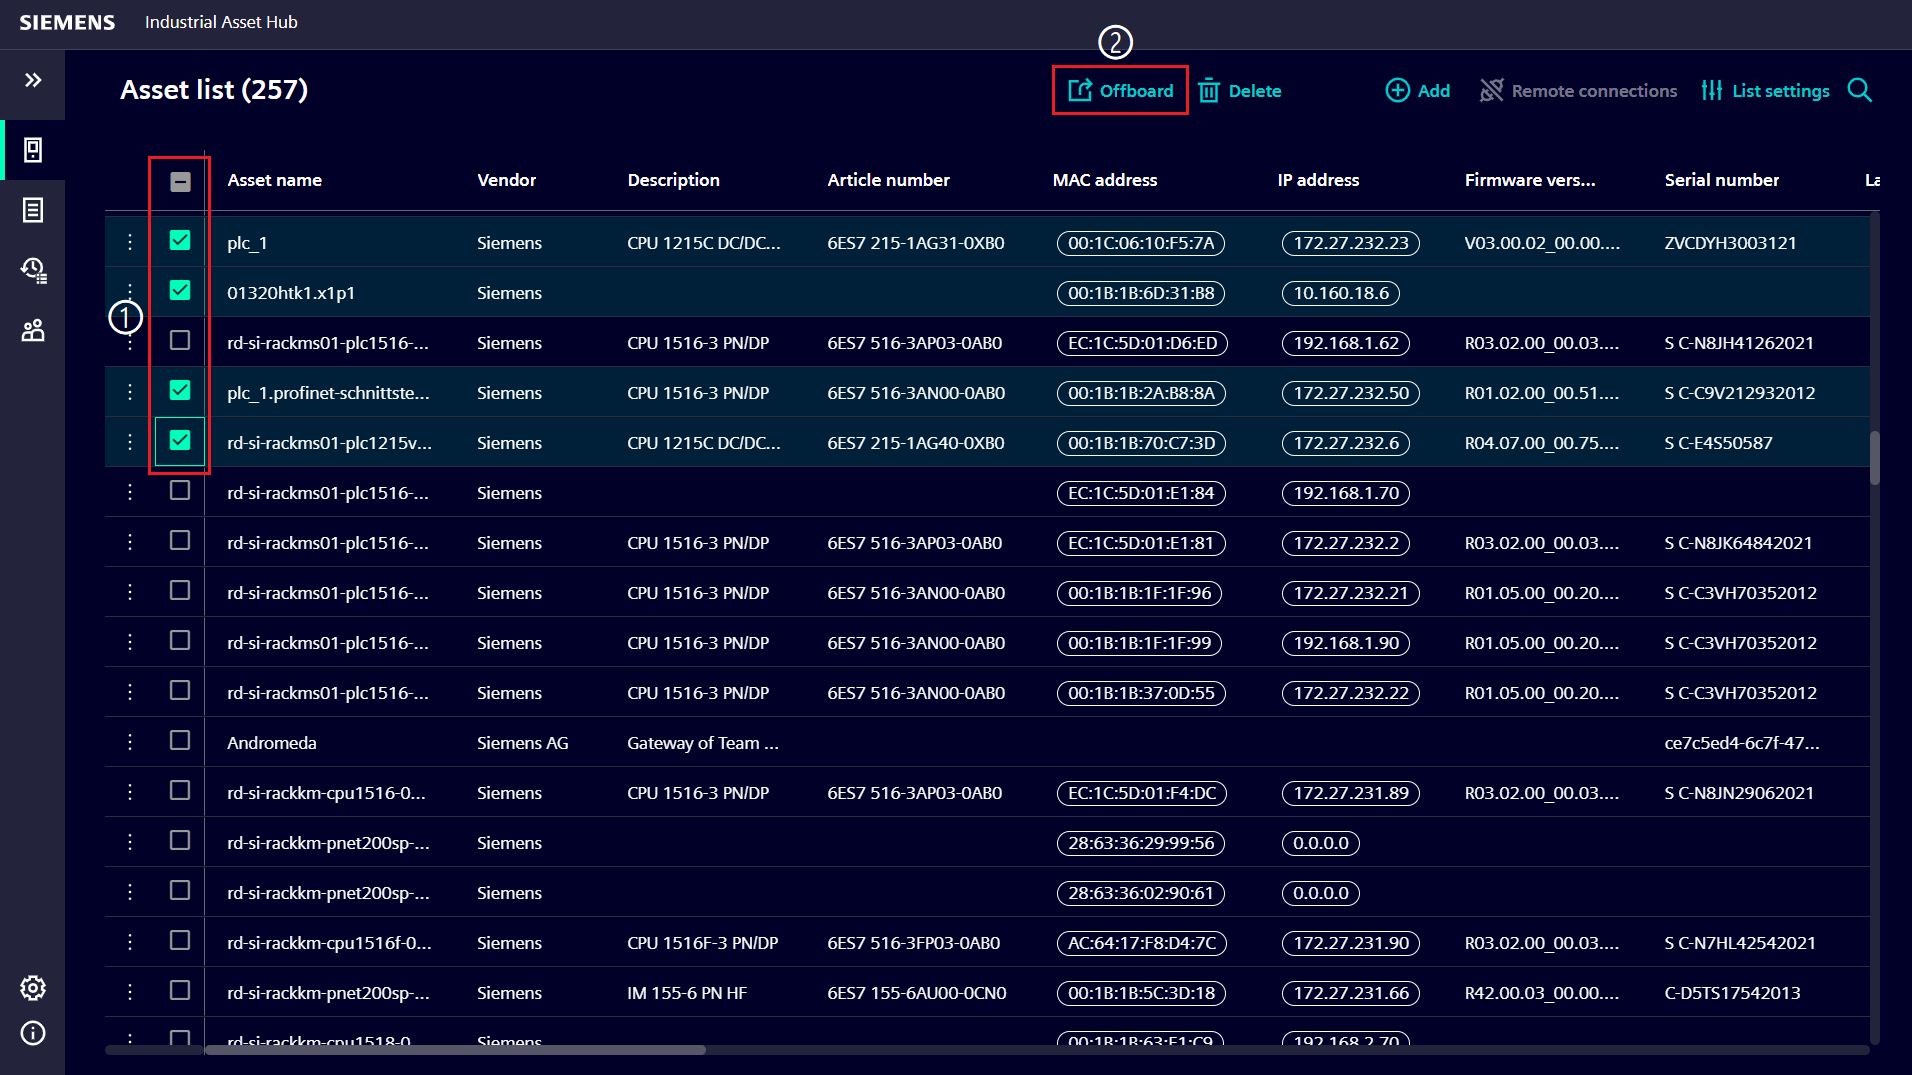Image resolution: width=1912 pixels, height=1075 pixels.
Task: Open the search magnifier
Action: [x=1860, y=90]
